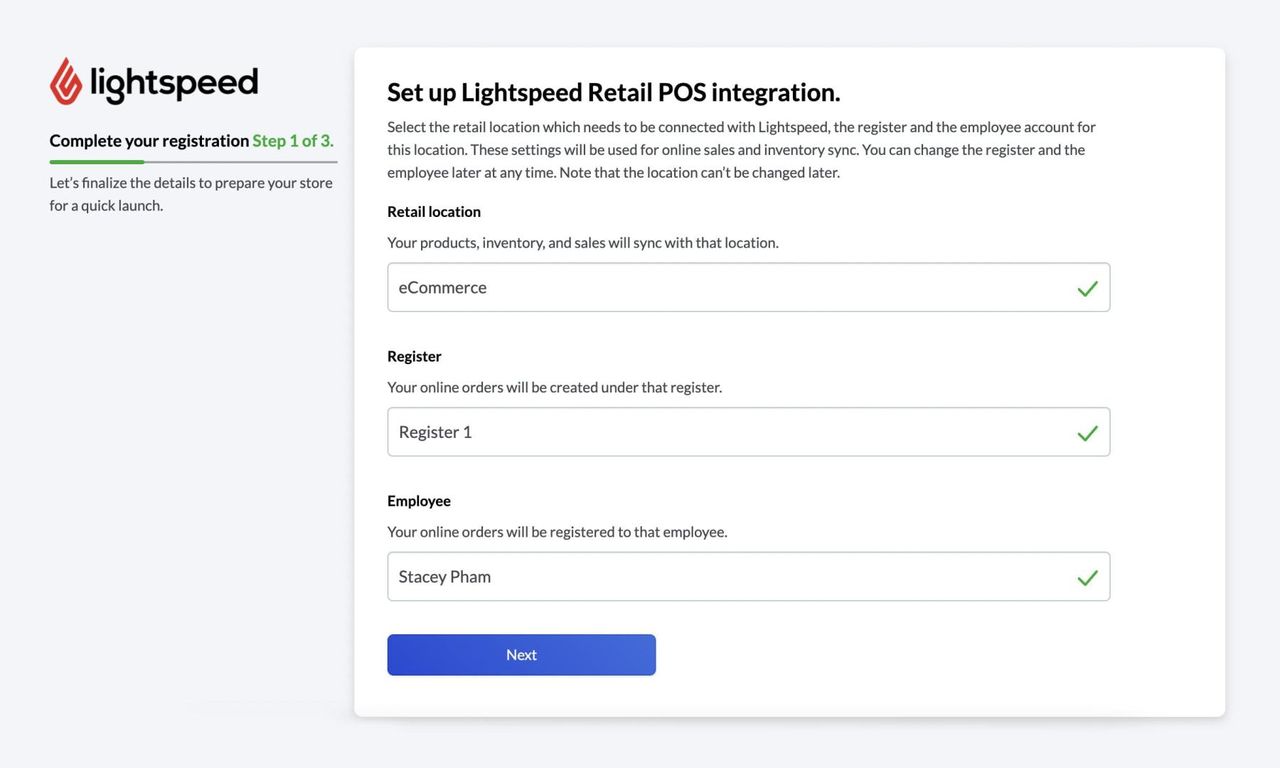Select the Stacey Pham input field
This screenshot has width=1280, height=768.
pos(600,575)
